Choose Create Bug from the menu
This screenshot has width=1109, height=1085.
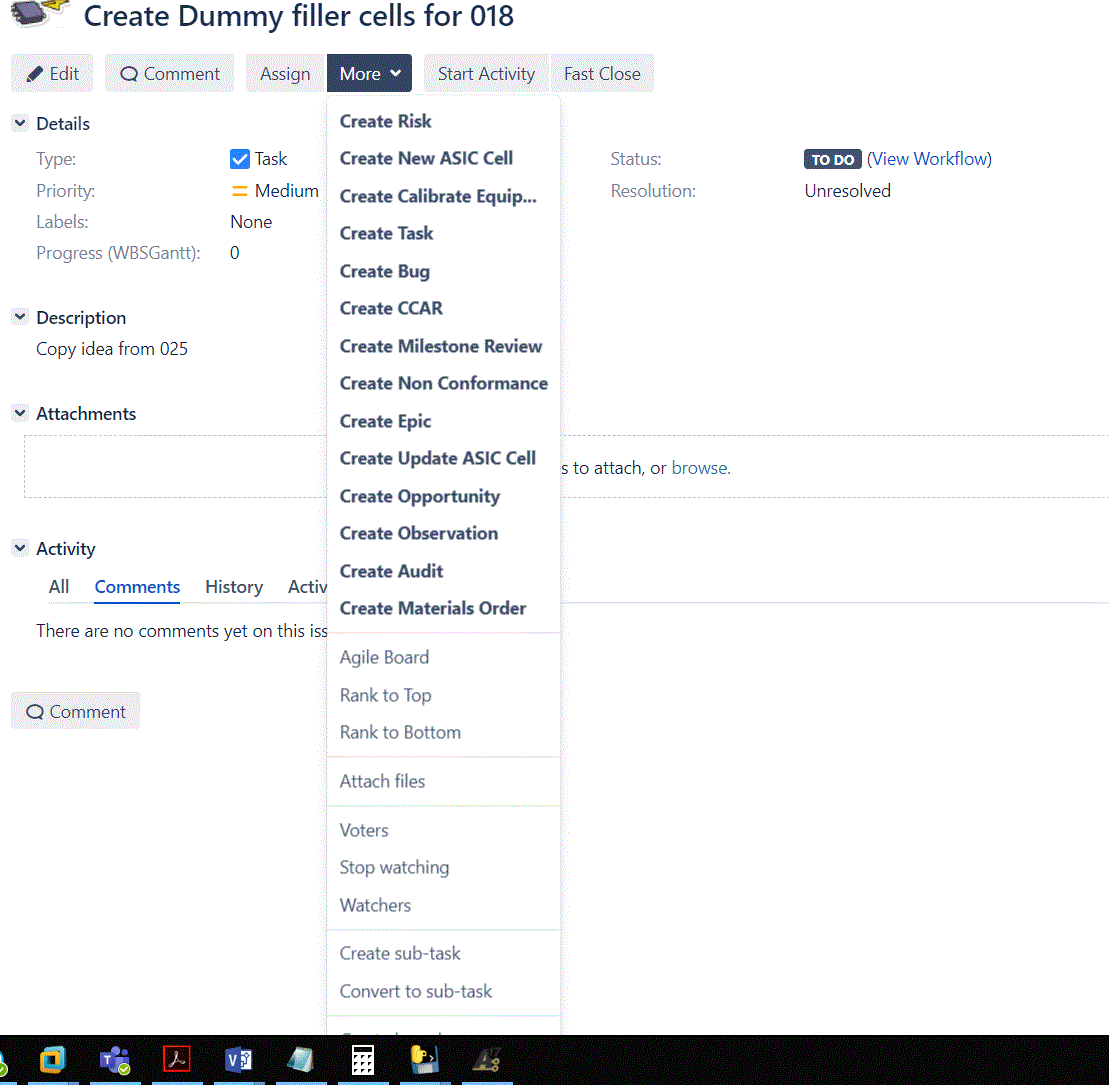tap(384, 271)
